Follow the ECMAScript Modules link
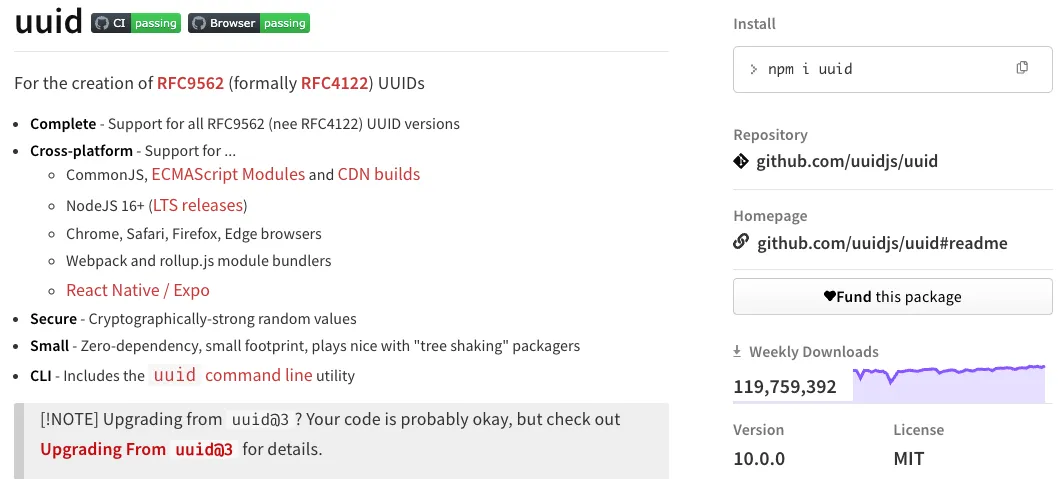Screen dimensions: 1058x479 click(228, 174)
